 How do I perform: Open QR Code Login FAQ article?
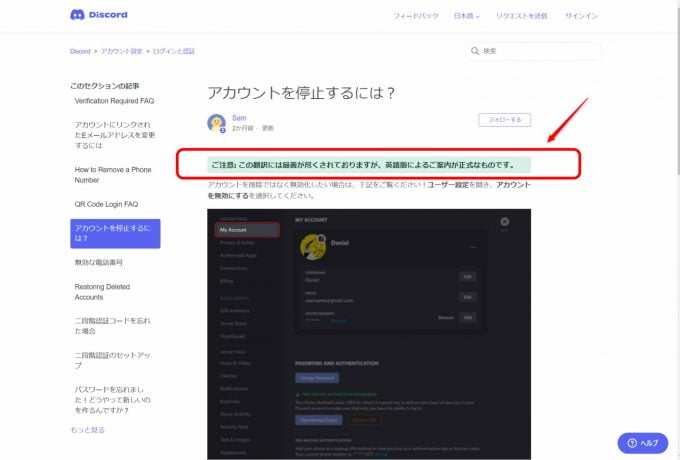106,204
